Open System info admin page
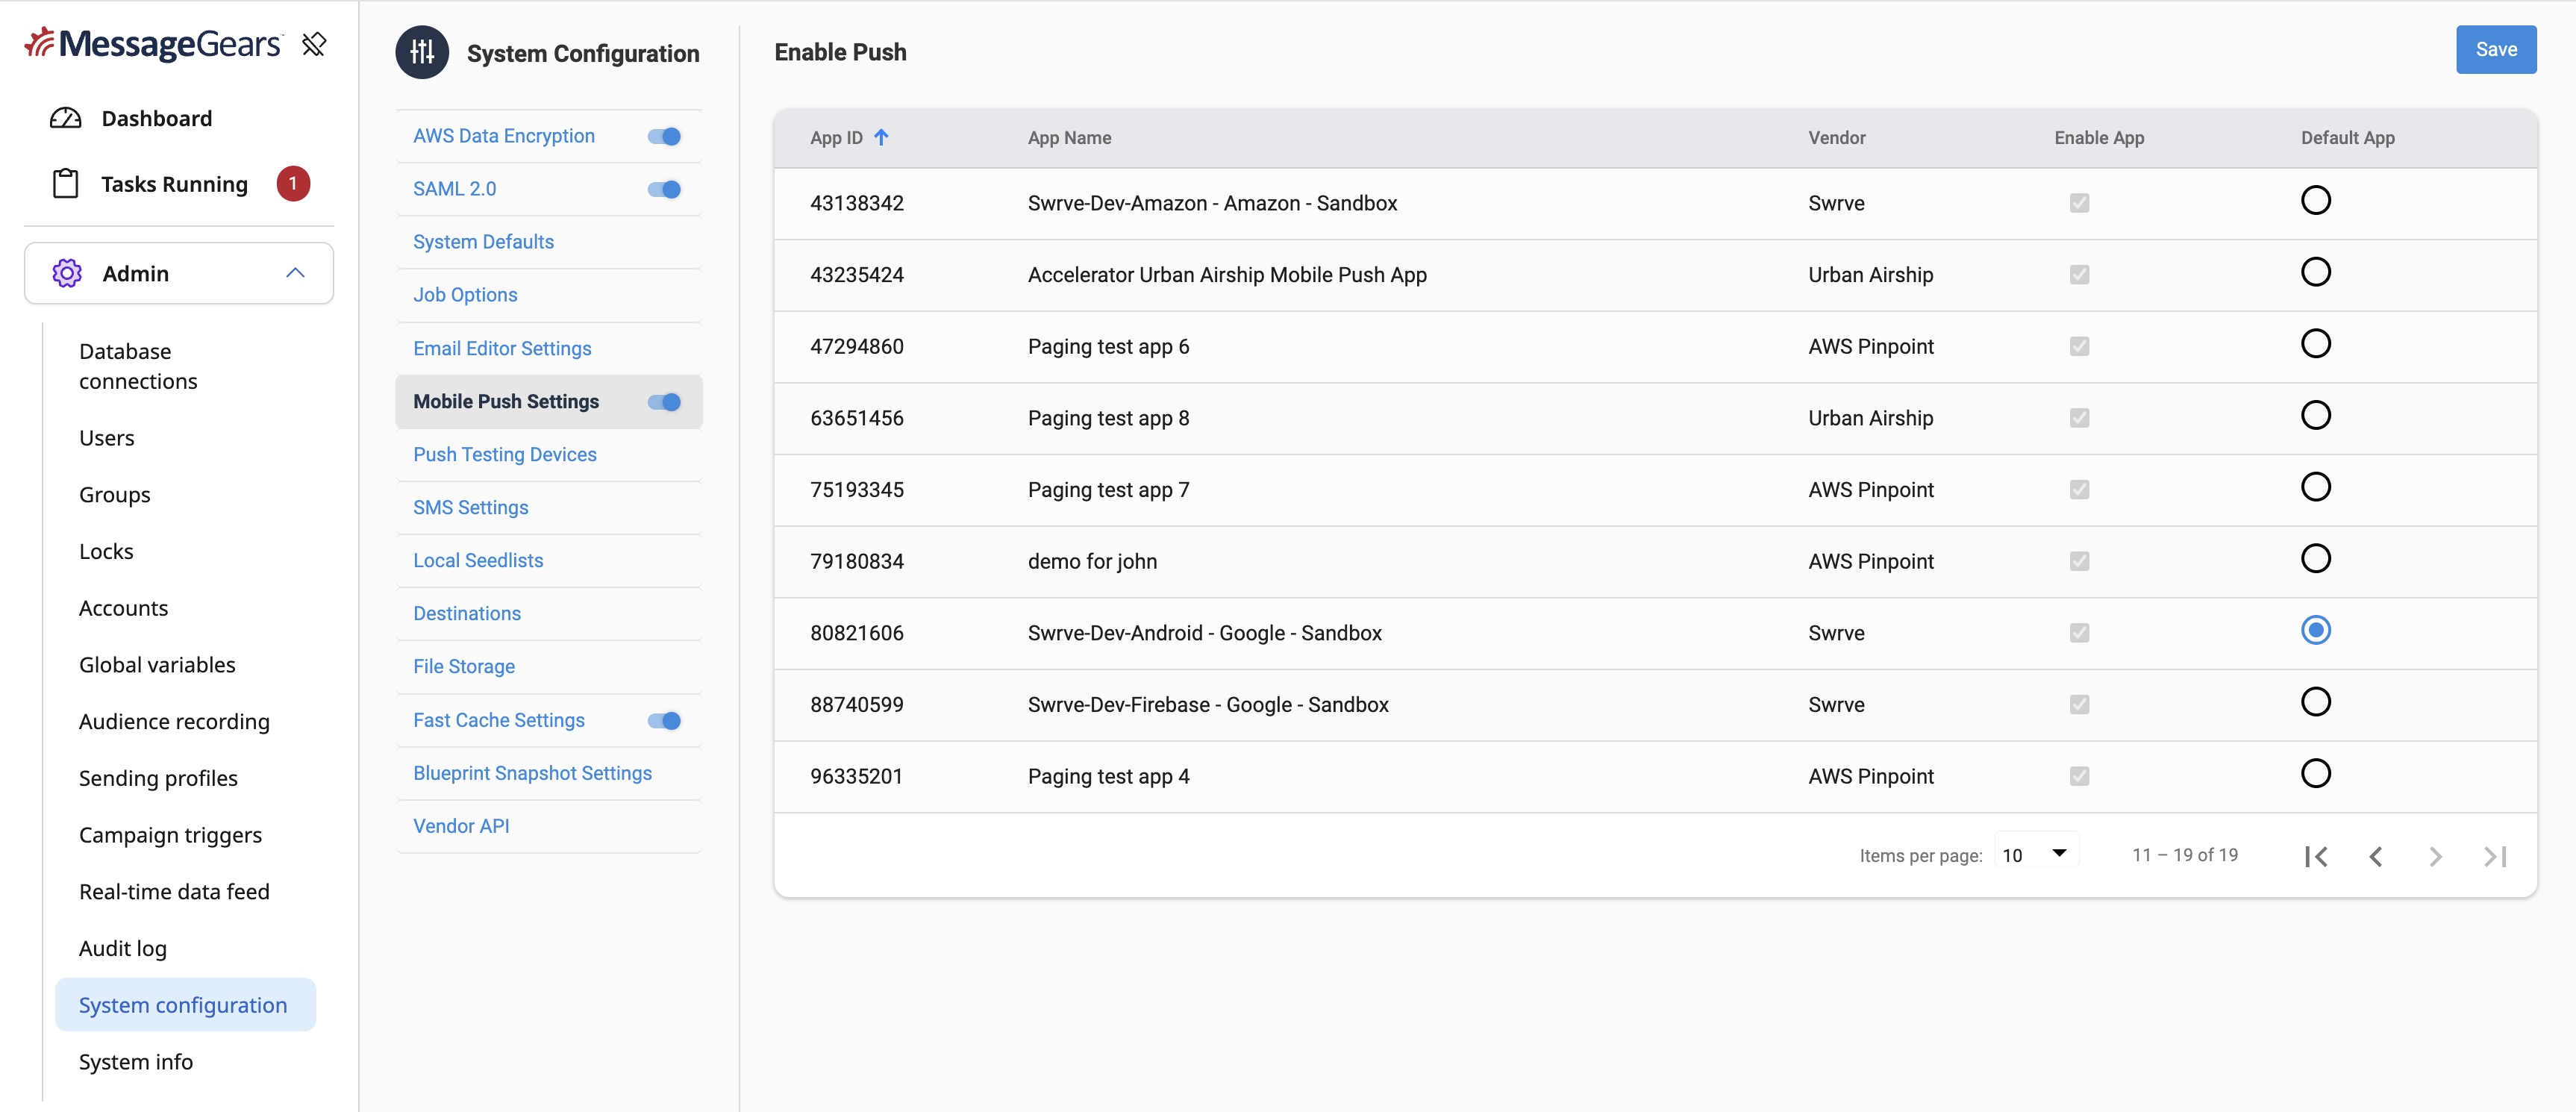Viewport: 2576px width, 1112px height. pos(135,1062)
